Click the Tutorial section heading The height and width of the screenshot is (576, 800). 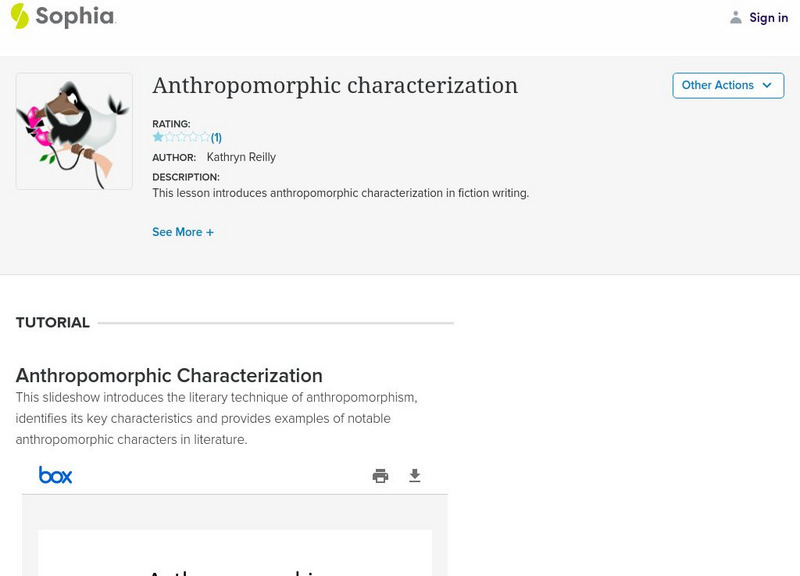point(53,323)
